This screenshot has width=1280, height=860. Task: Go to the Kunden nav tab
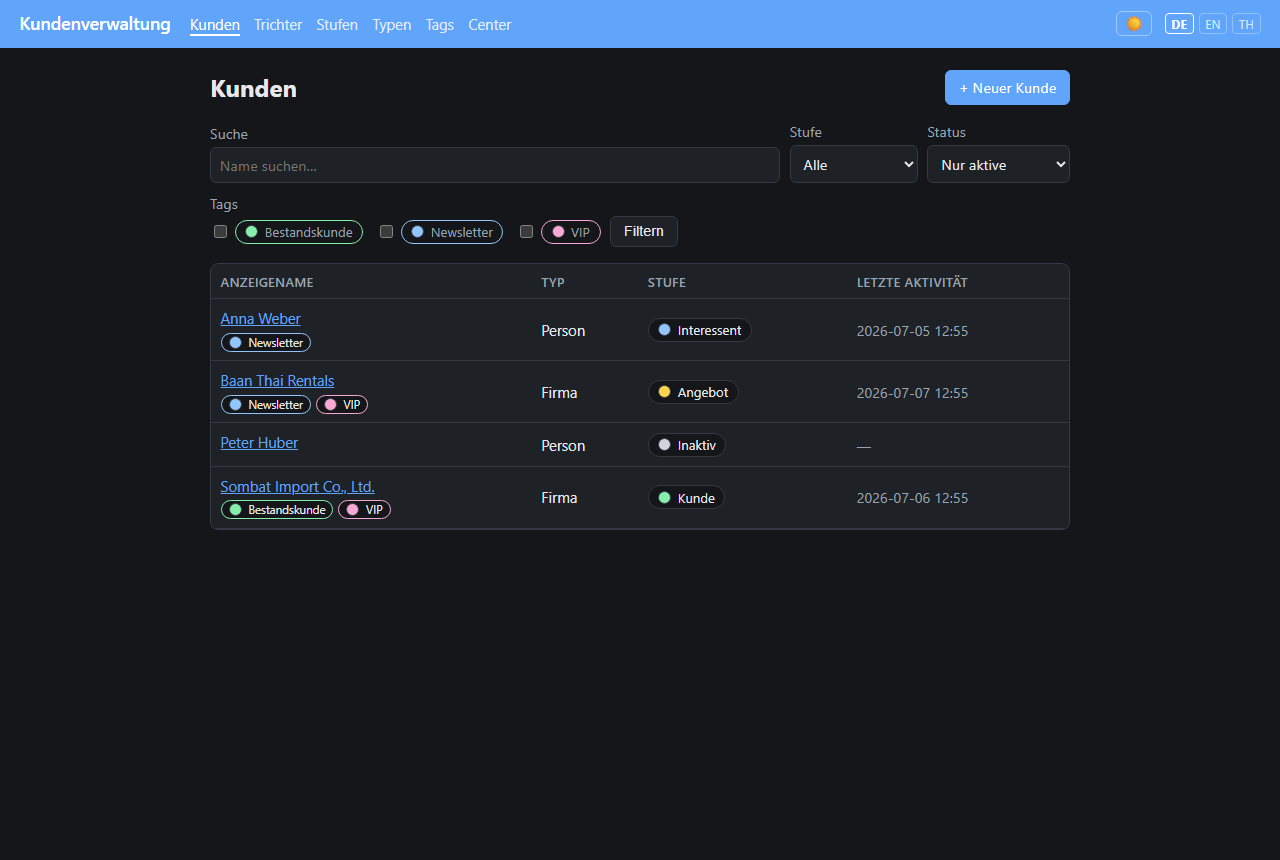point(215,24)
